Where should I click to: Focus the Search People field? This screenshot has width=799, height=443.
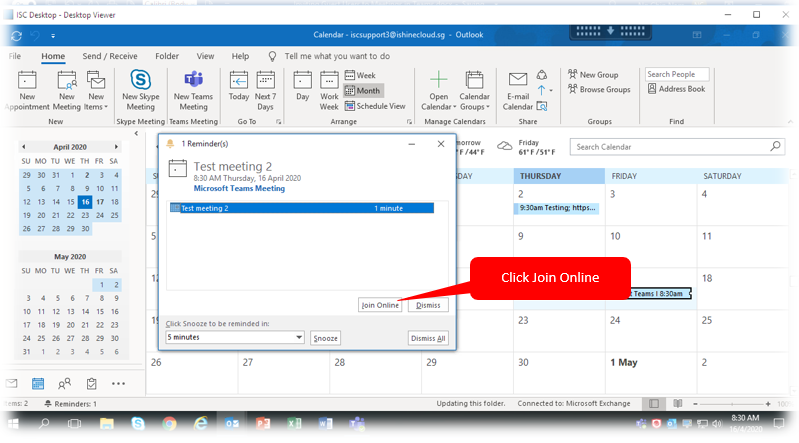coord(677,74)
